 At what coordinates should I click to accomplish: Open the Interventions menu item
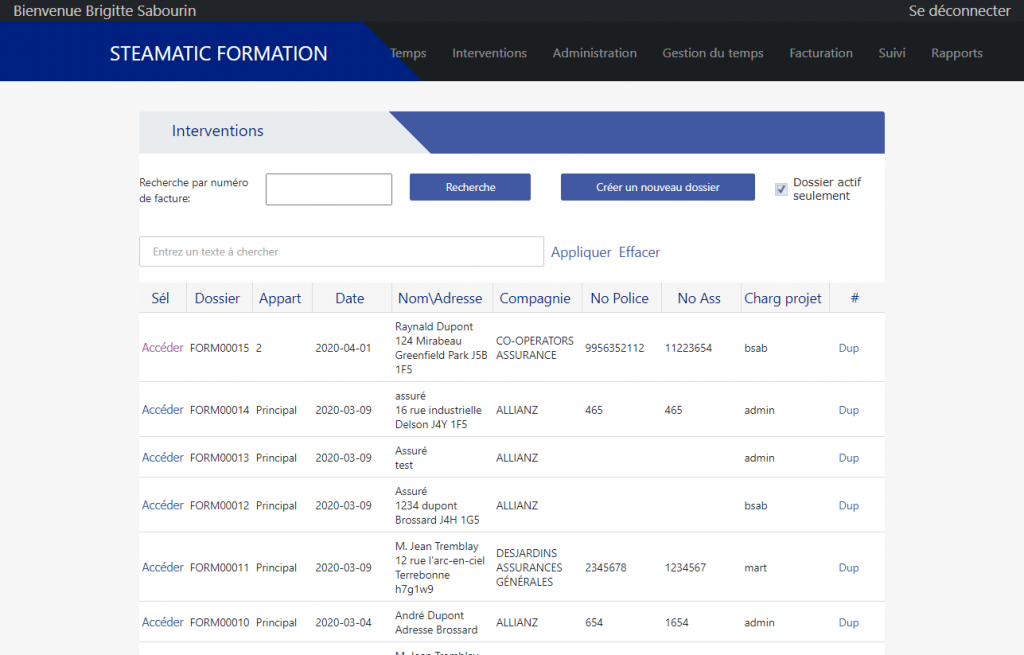(x=489, y=54)
